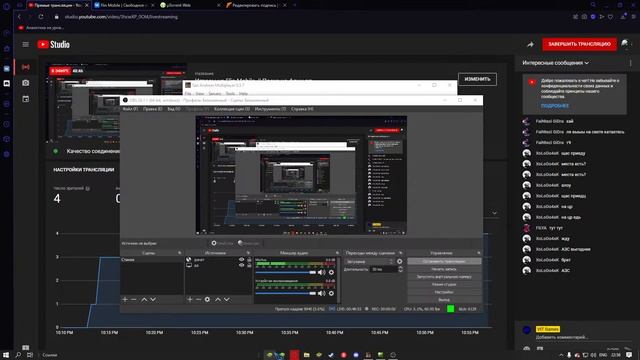The width and height of the screenshot is (640, 360).
Task: Pop out the OBS Scenes dock icon
Action: point(180,253)
